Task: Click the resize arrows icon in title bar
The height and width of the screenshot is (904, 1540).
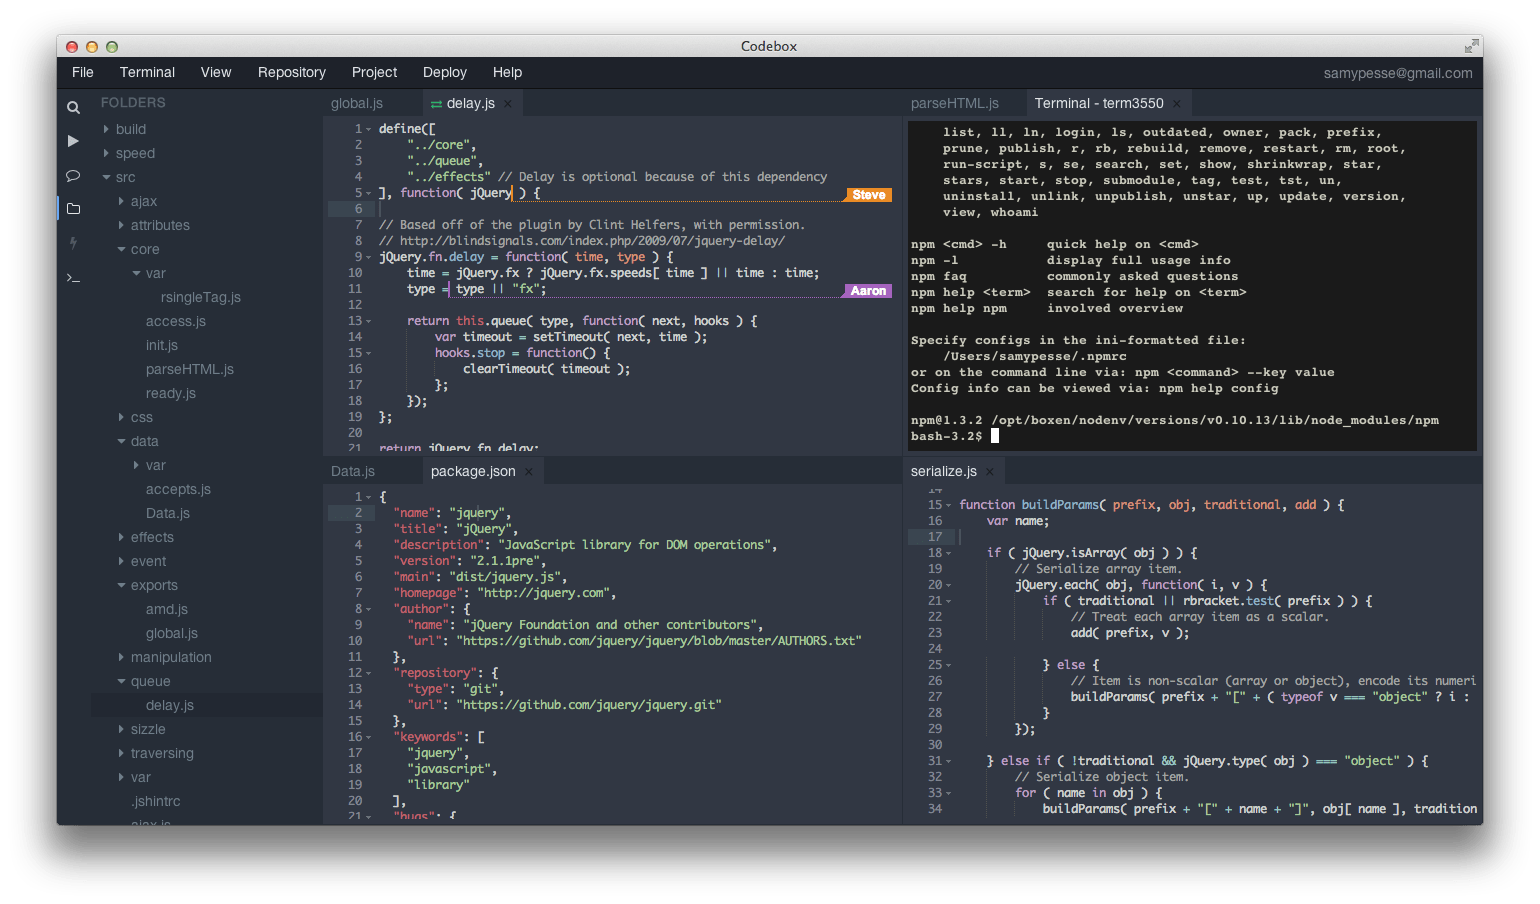Action: 1471,45
